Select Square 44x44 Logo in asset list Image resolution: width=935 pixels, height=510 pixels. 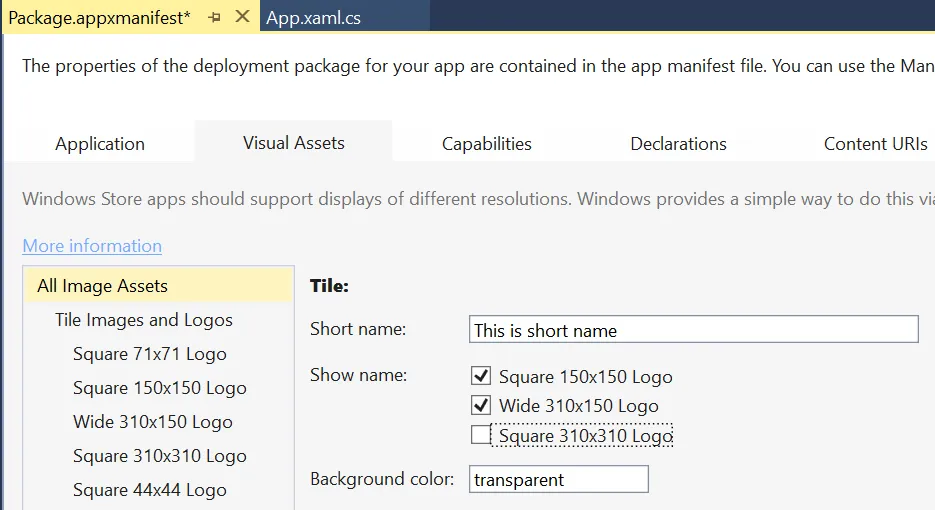click(150, 490)
